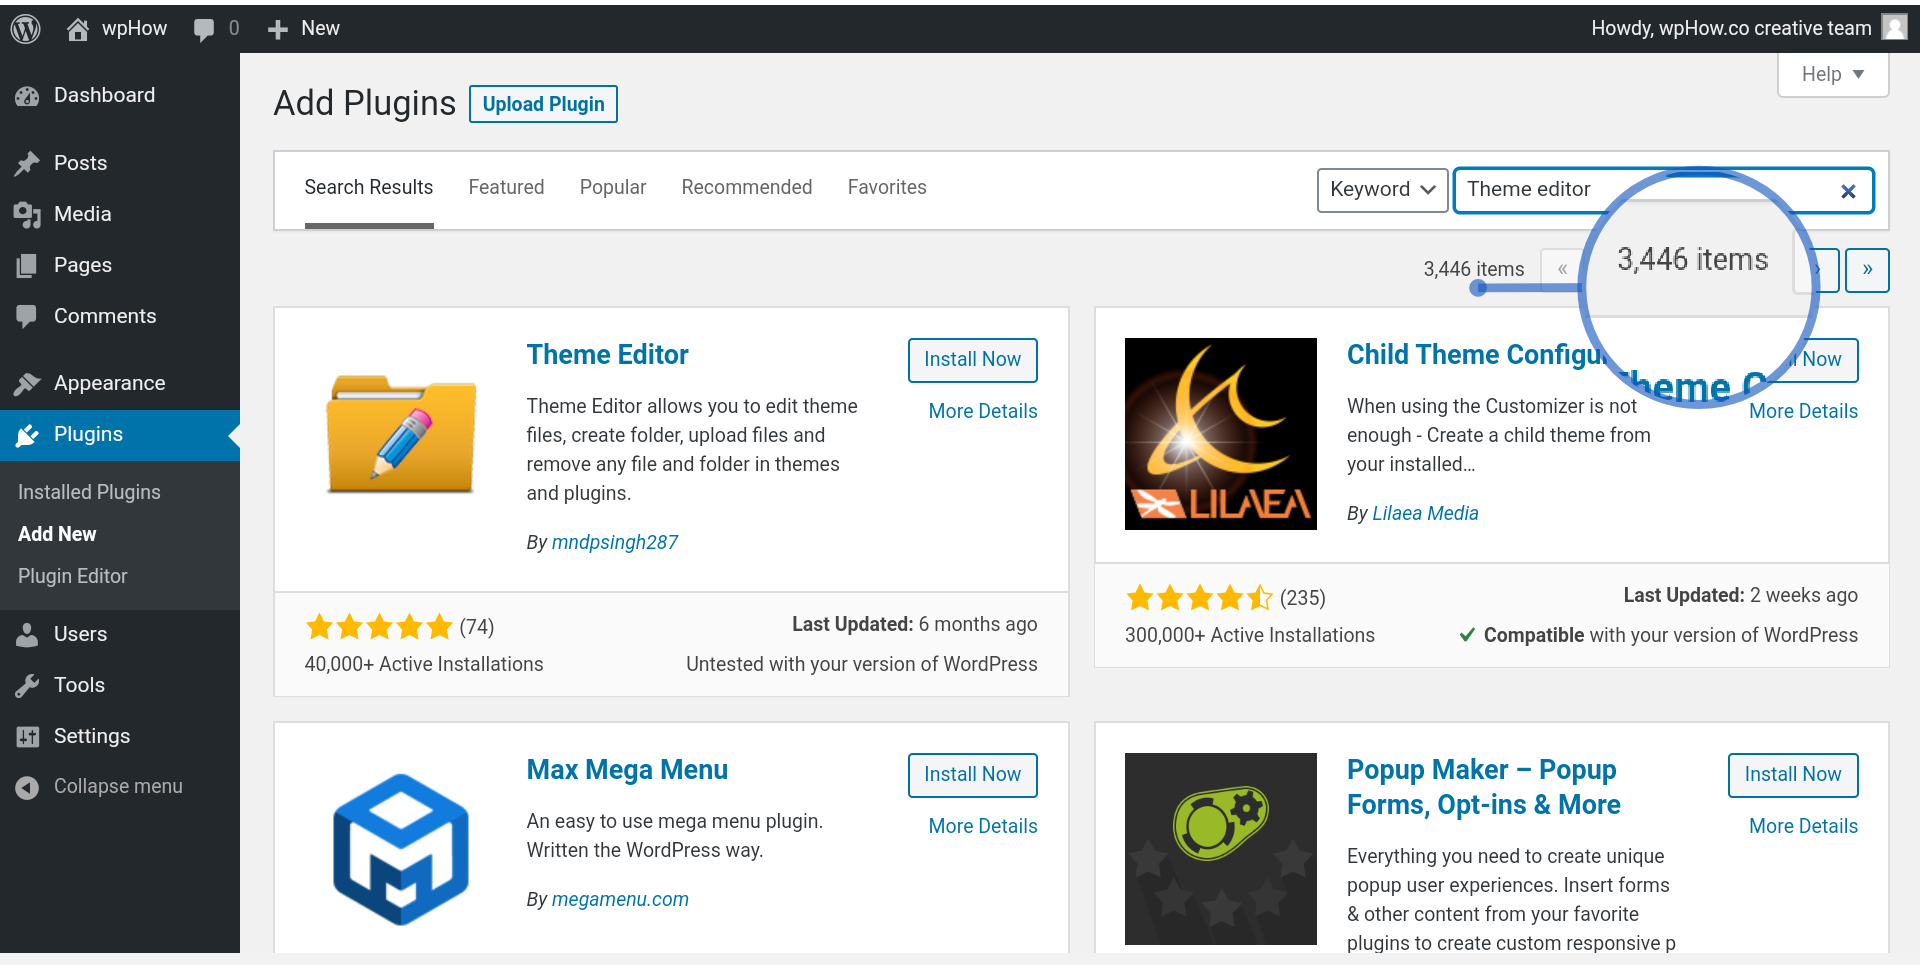Open the WordPress logo menu

click(x=26, y=28)
